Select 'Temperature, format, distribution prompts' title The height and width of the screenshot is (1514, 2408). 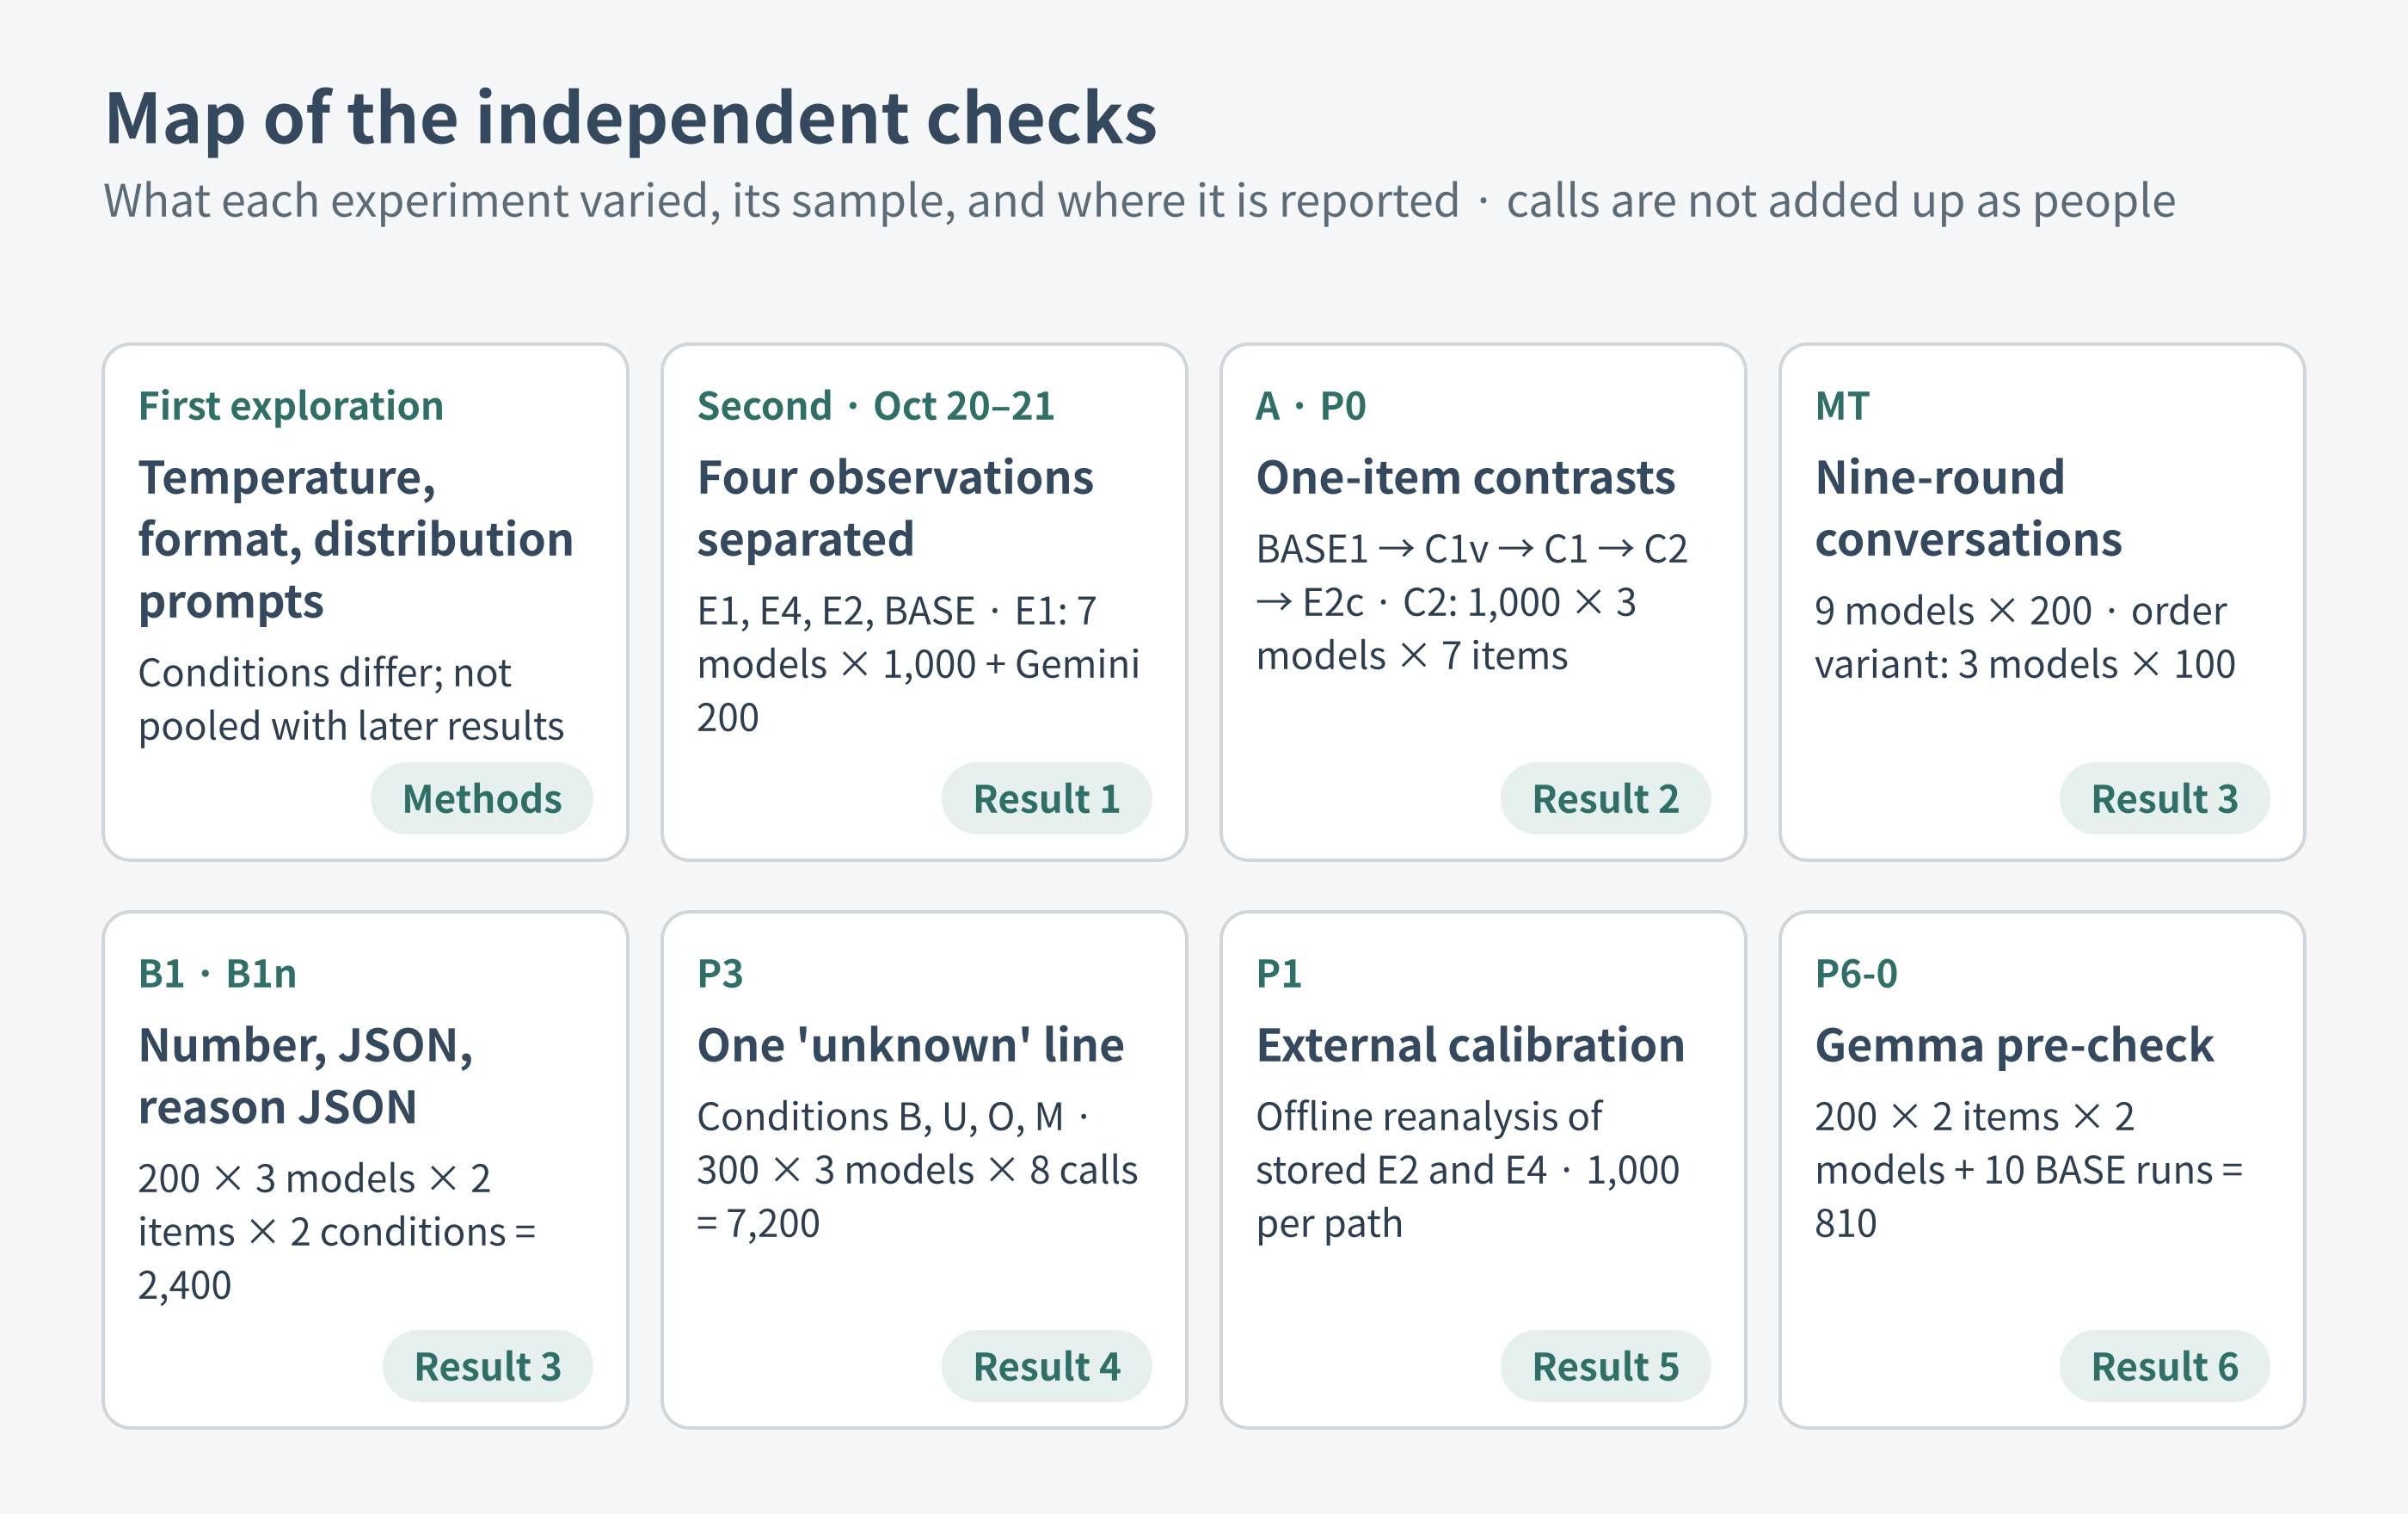point(356,539)
